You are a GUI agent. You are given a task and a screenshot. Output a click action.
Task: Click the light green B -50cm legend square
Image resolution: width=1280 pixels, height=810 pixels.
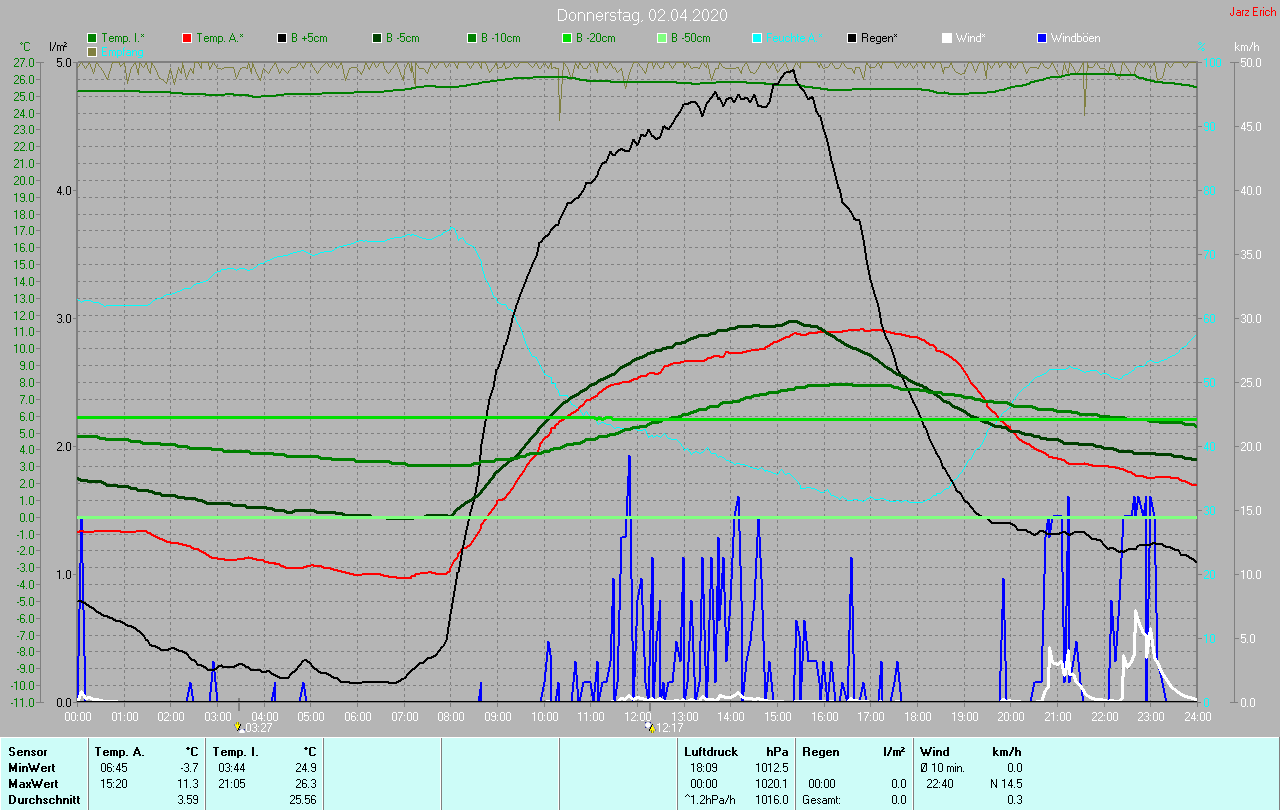coord(662,38)
